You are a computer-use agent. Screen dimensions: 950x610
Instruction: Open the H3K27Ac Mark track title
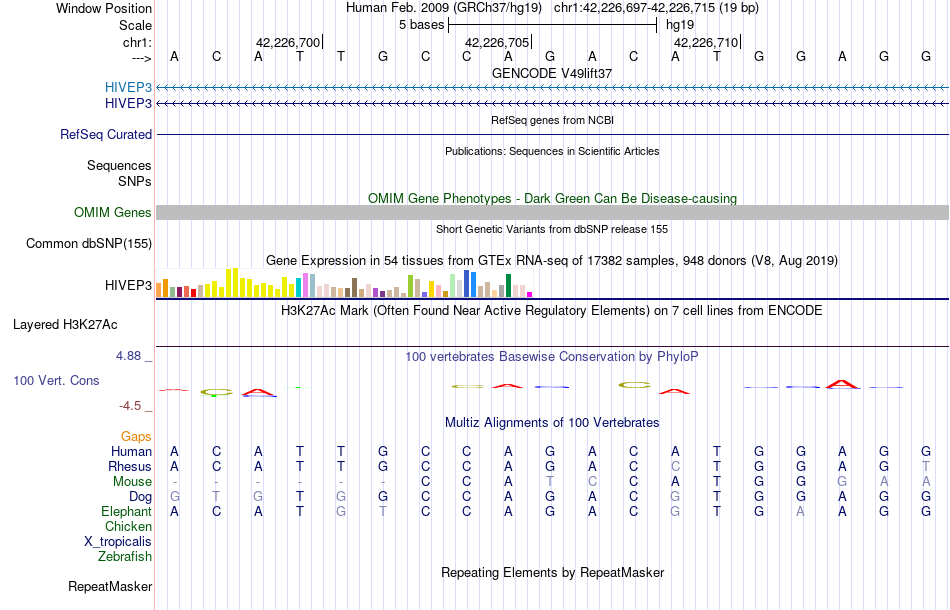pyautogui.click(x=552, y=311)
